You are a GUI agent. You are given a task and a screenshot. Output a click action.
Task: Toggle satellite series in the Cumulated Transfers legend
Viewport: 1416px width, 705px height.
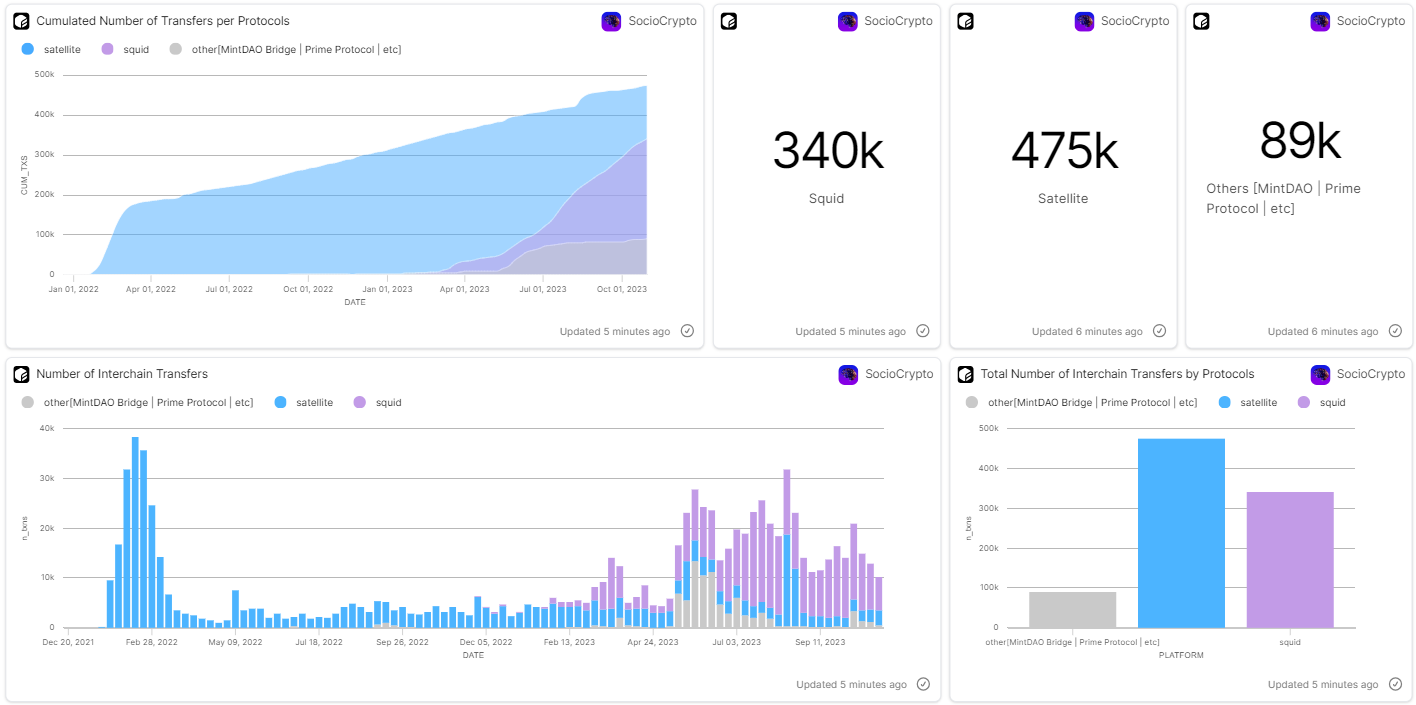[51, 49]
